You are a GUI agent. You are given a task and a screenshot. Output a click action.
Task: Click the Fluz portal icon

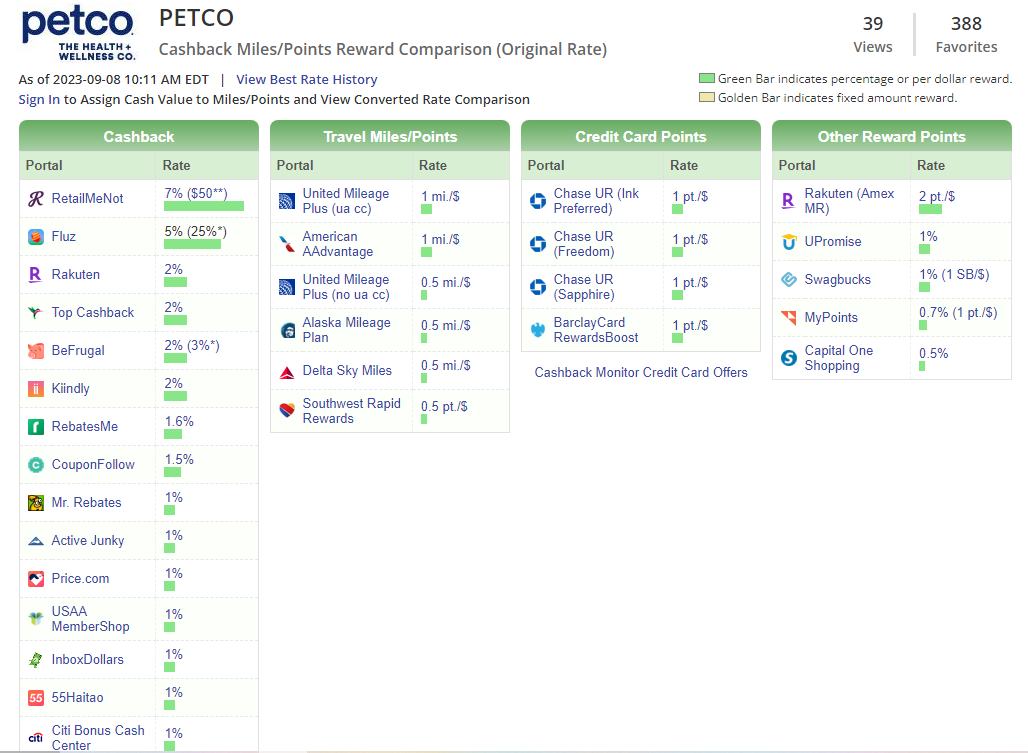(36, 237)
